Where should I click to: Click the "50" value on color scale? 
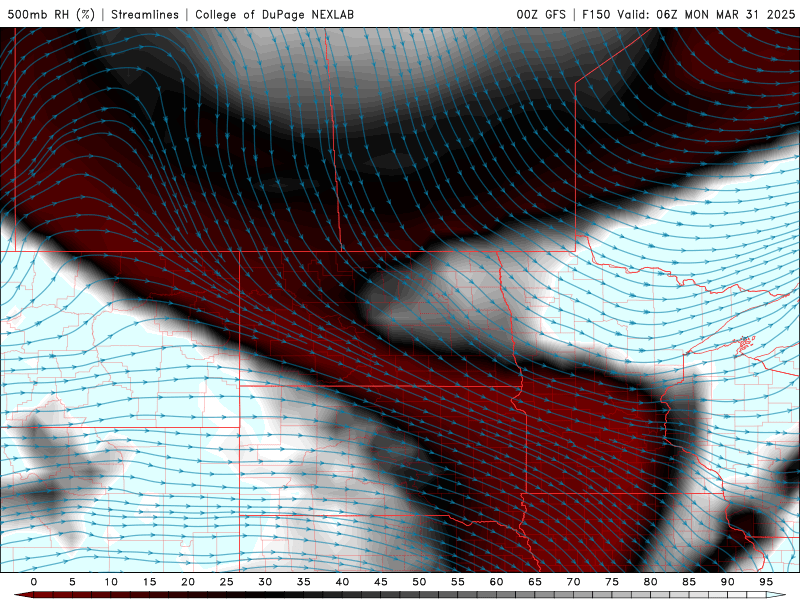pos(419,582)
